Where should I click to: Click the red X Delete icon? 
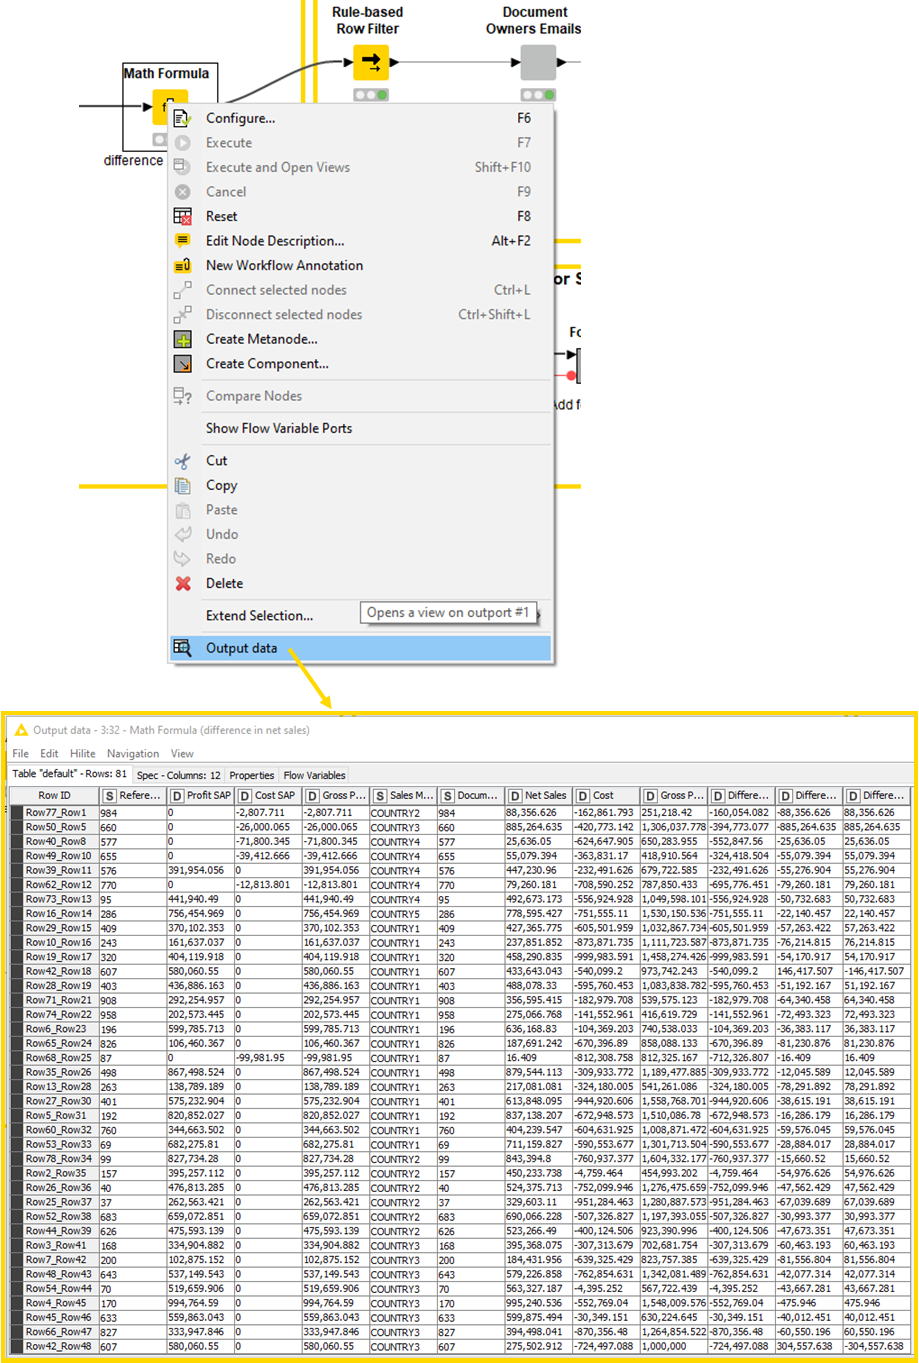coord(182,584)
